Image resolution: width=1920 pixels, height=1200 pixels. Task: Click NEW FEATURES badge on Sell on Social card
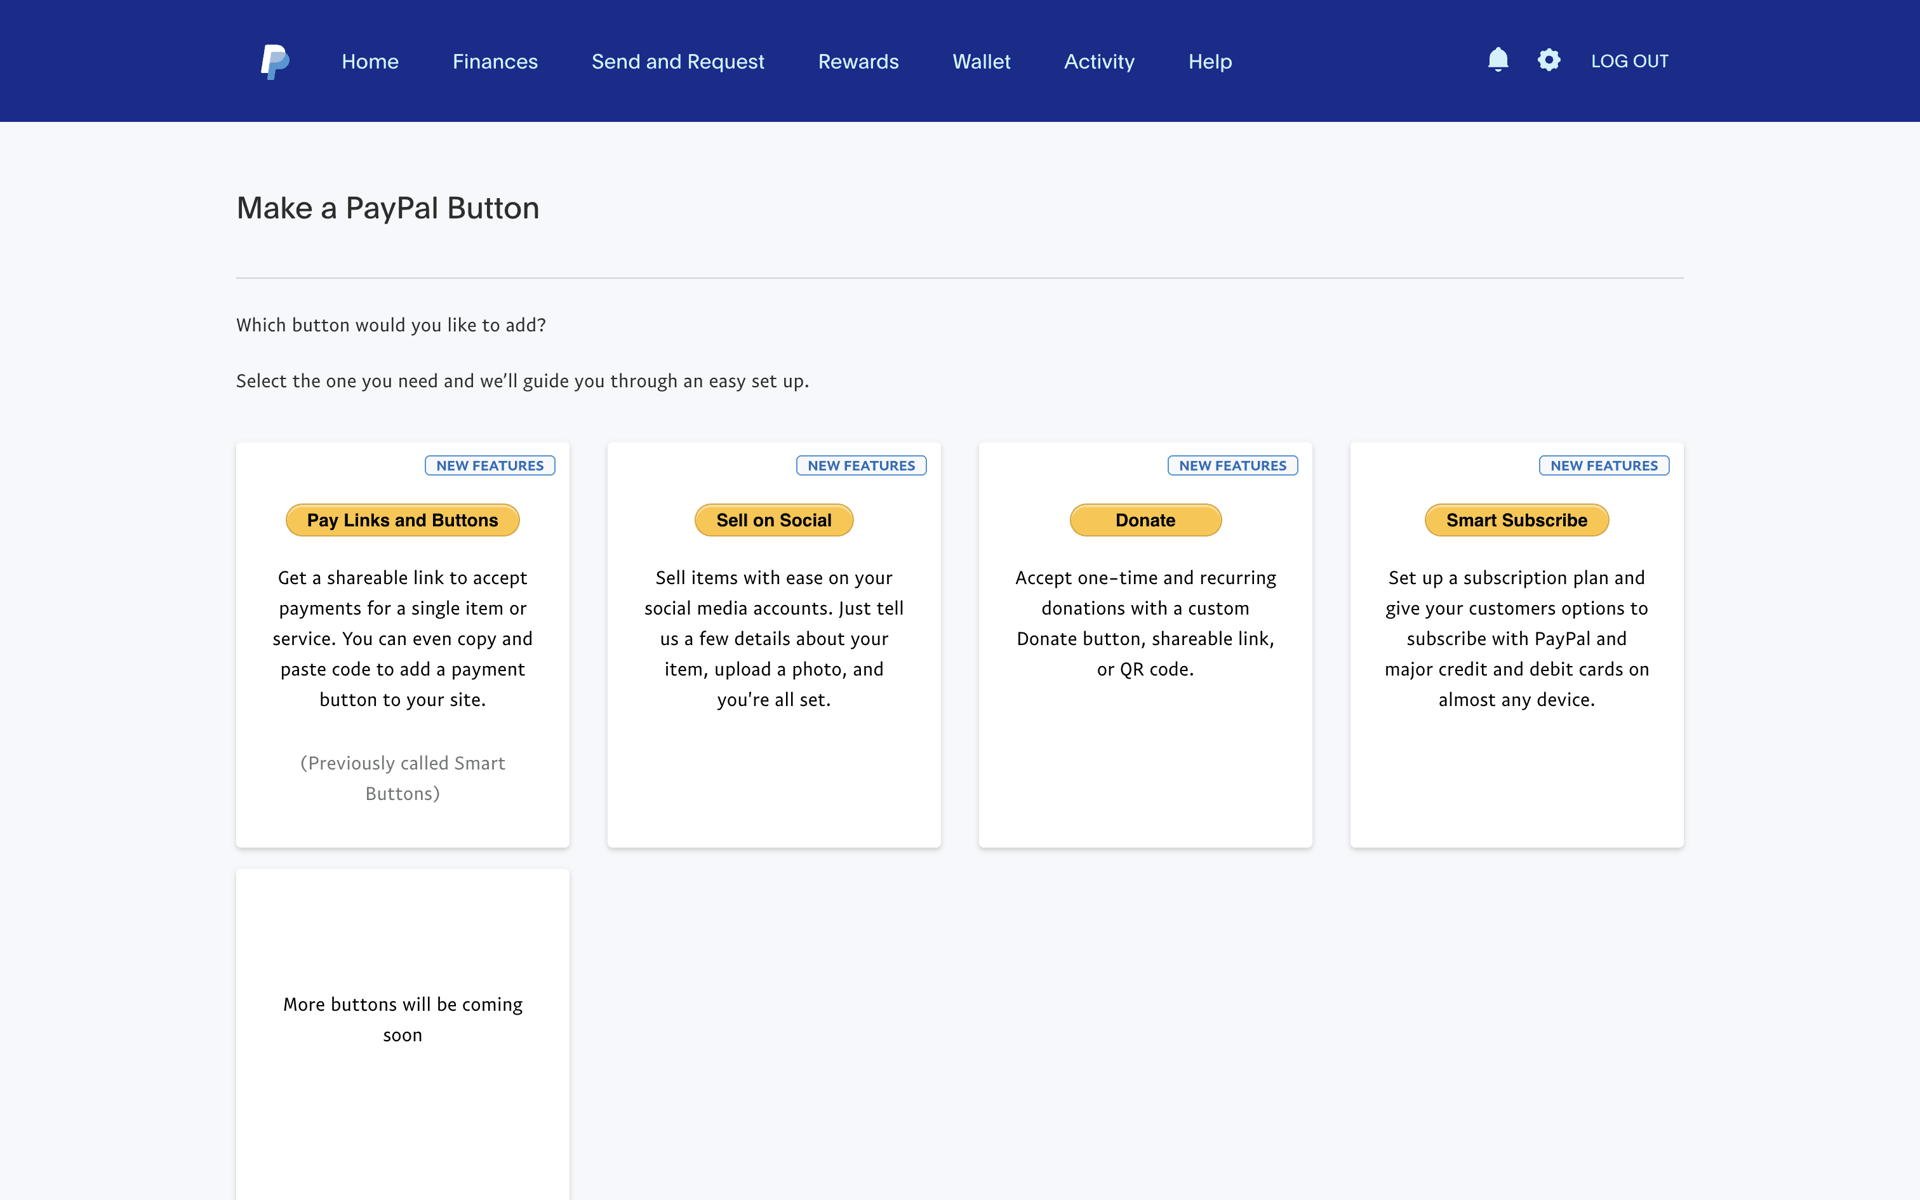(x=861, y=465)
